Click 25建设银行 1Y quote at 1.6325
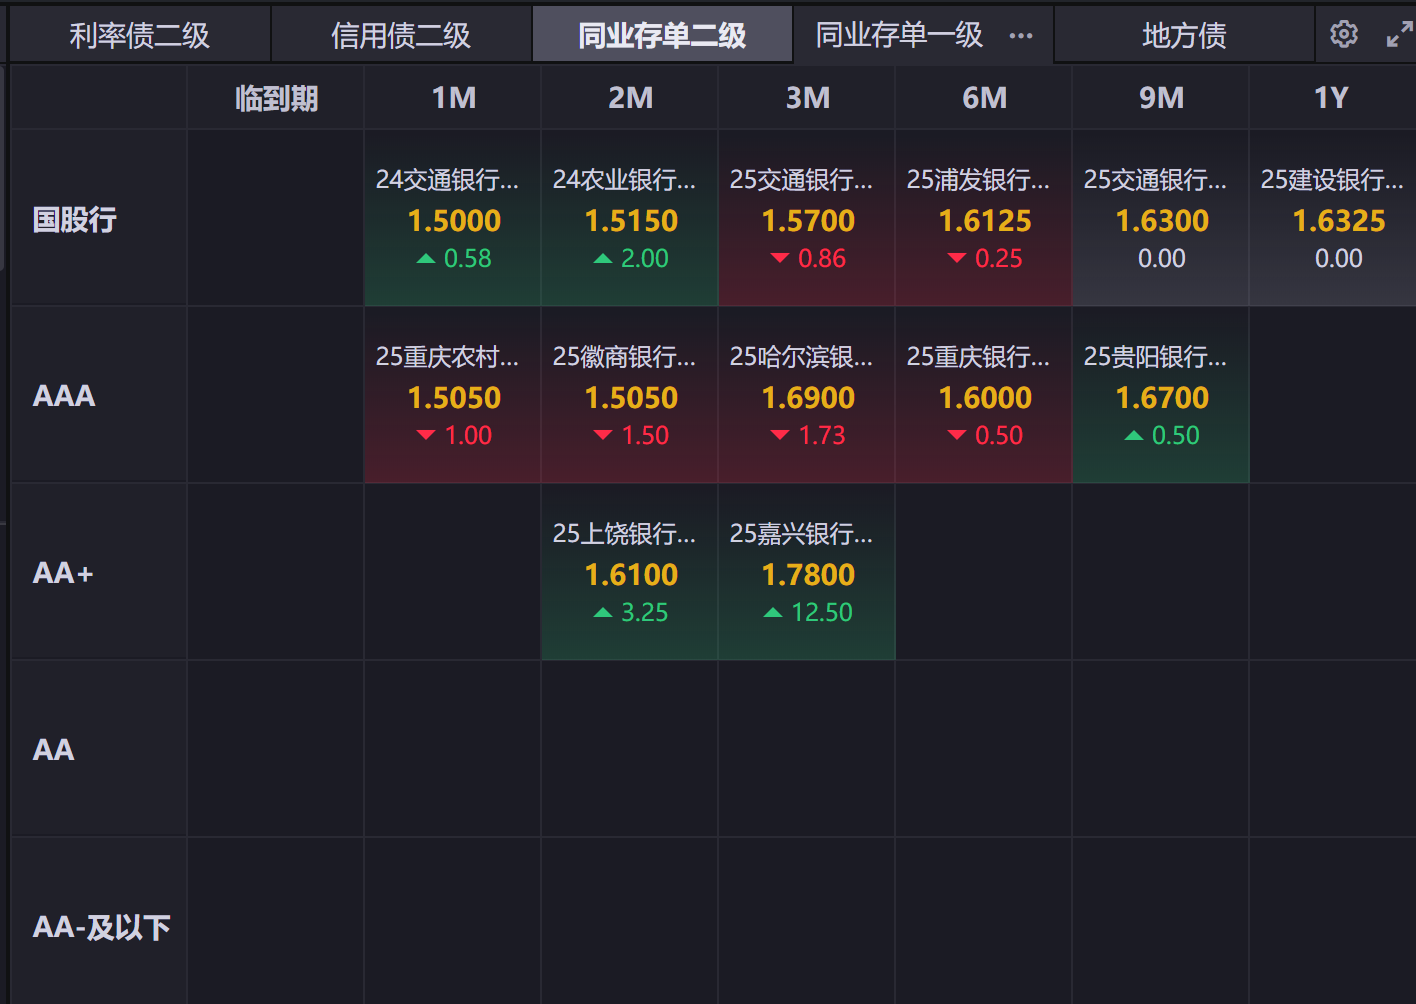1416x1004 pixels. pos(1337,219)
